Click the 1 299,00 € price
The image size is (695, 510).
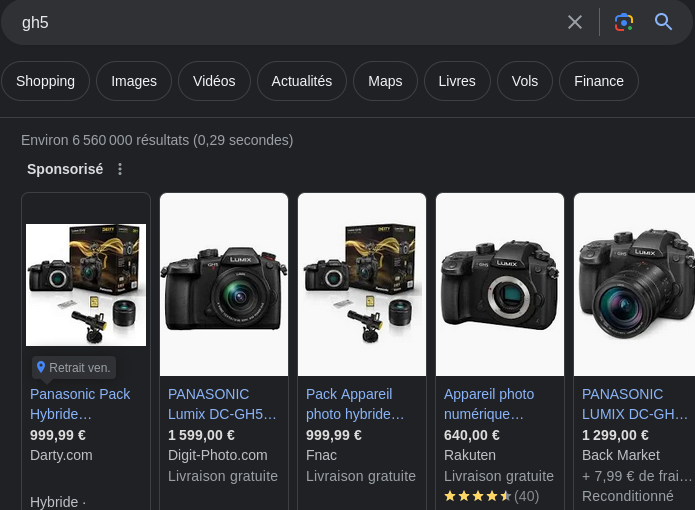615,435
